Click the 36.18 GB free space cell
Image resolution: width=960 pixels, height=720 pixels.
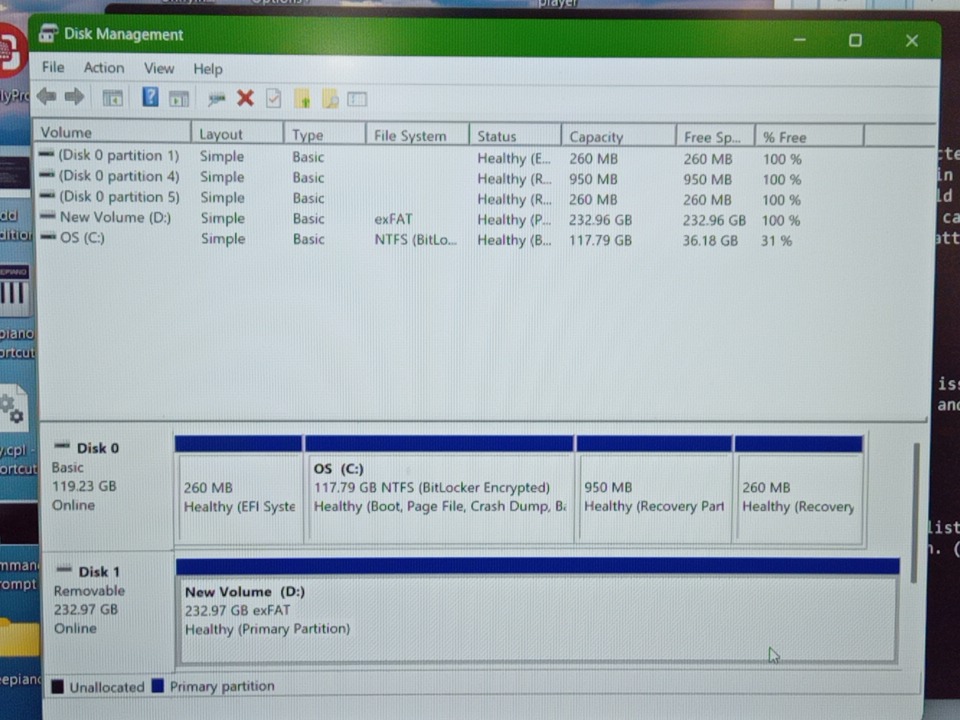click(710, 240)
